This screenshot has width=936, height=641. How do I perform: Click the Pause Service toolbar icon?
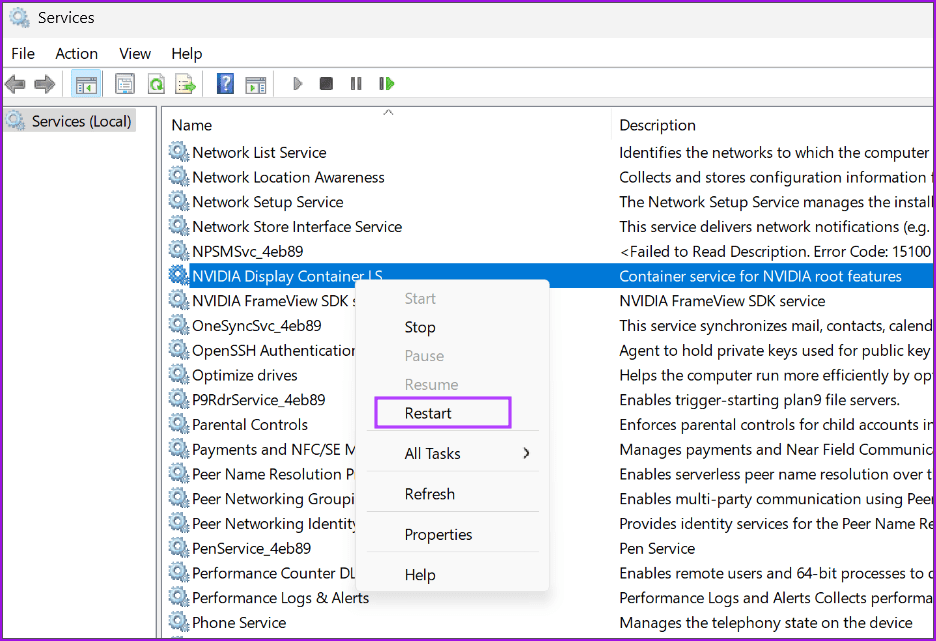(356, 84)
